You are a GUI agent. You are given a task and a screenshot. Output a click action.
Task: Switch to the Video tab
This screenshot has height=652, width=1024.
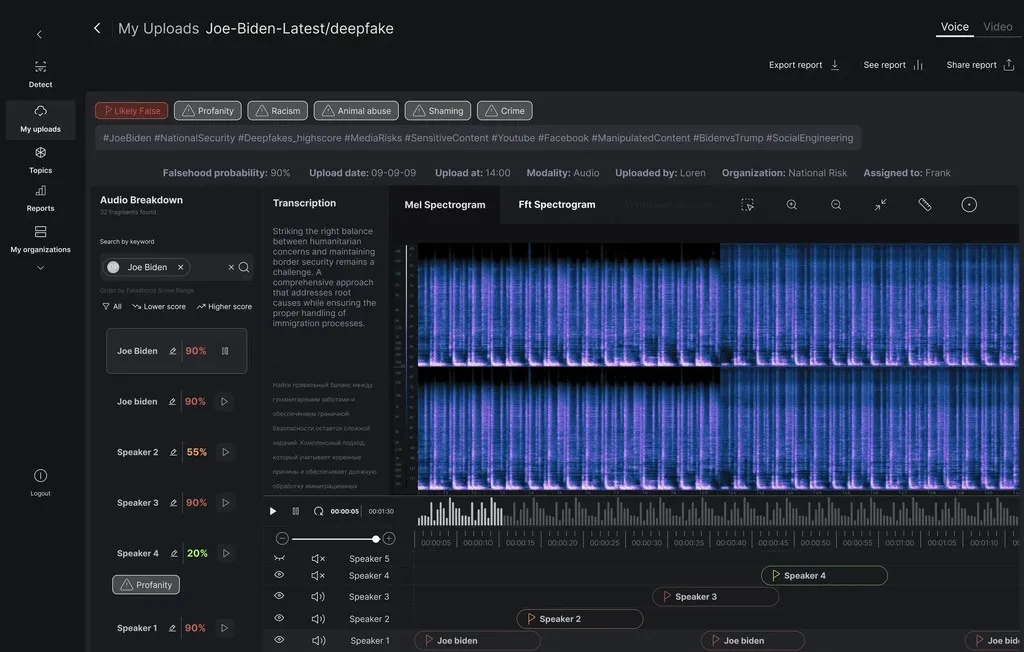pyautogui.click(x=997, y=27)
